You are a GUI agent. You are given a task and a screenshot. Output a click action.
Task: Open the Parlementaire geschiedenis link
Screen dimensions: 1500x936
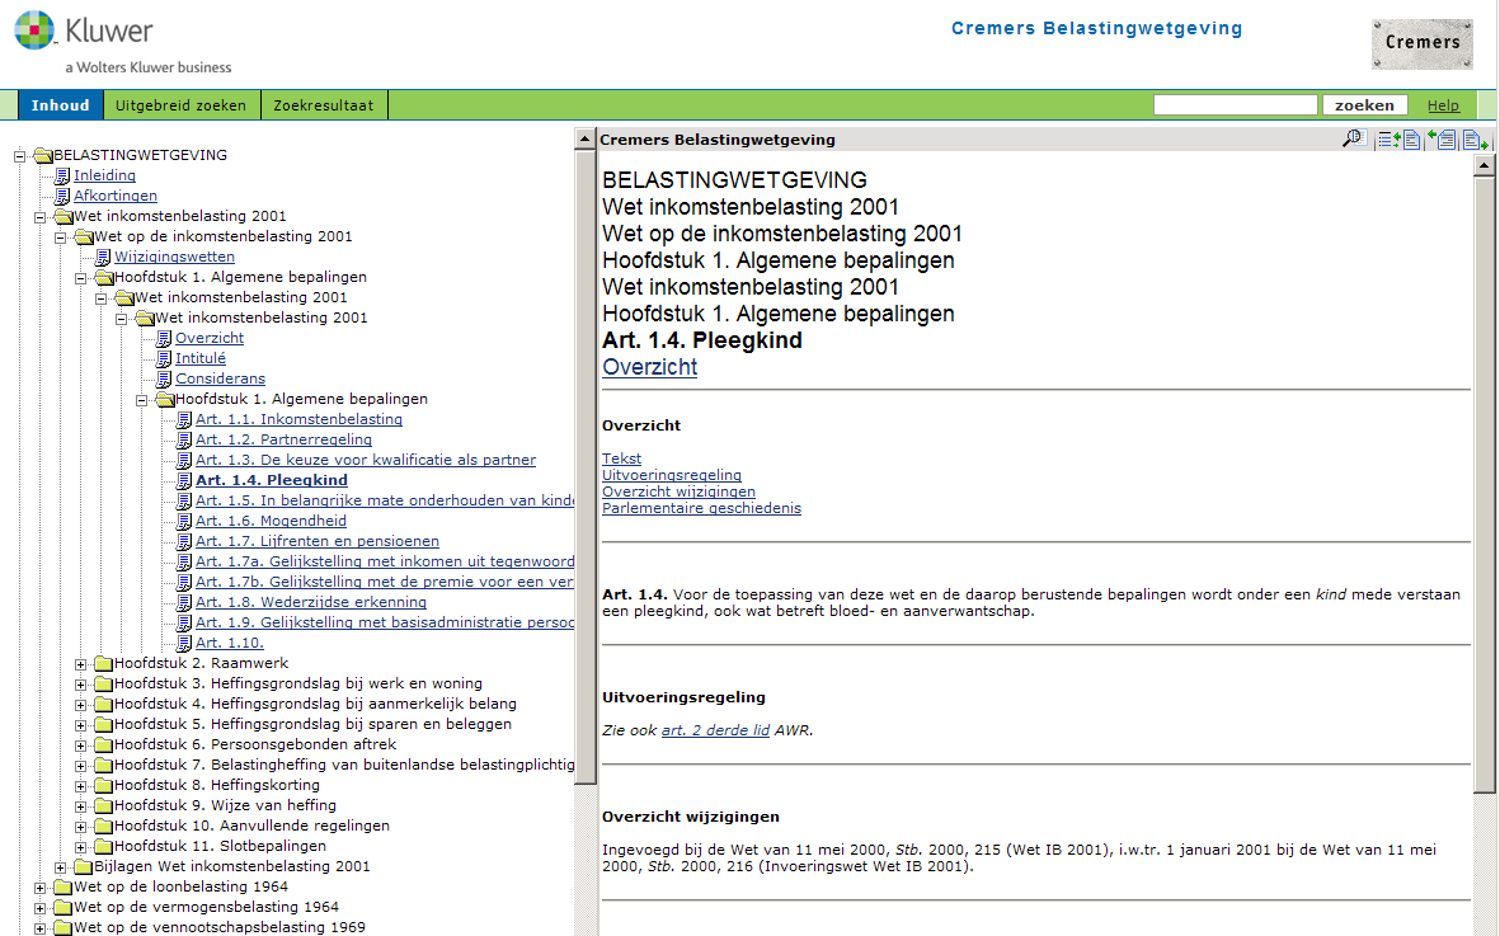(x=701, y=508)
